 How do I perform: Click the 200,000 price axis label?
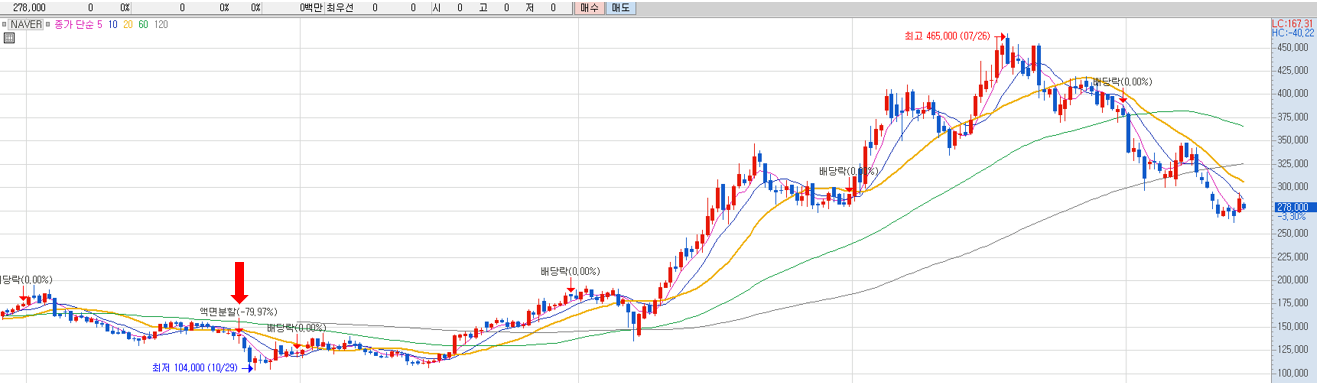coord(1292,280)
